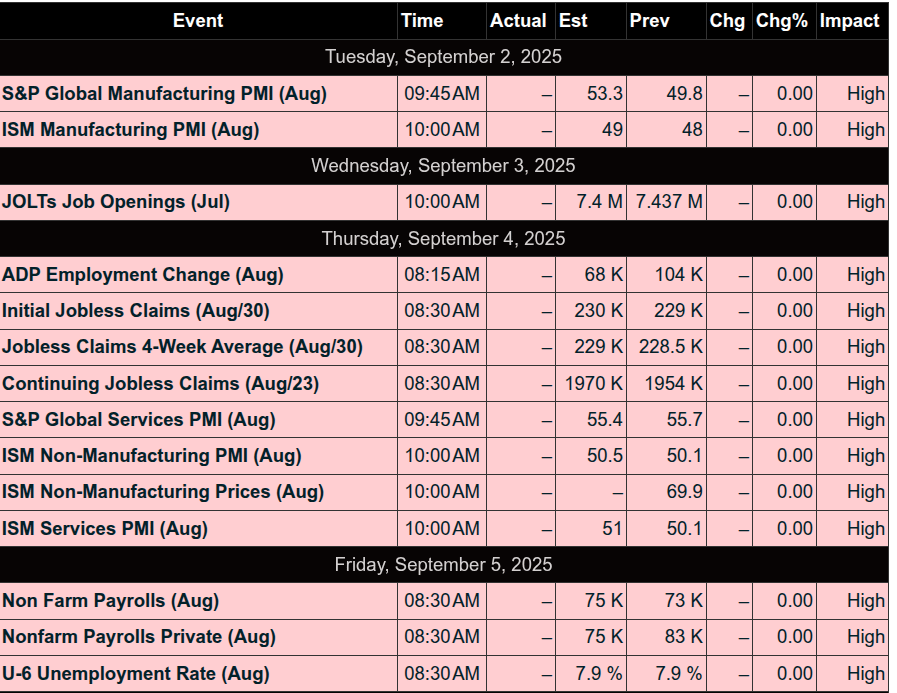Open ISM Manufacturing PMI (Aug) event
The height and width of the screenshot is (693, 897).
coord(130,129)
